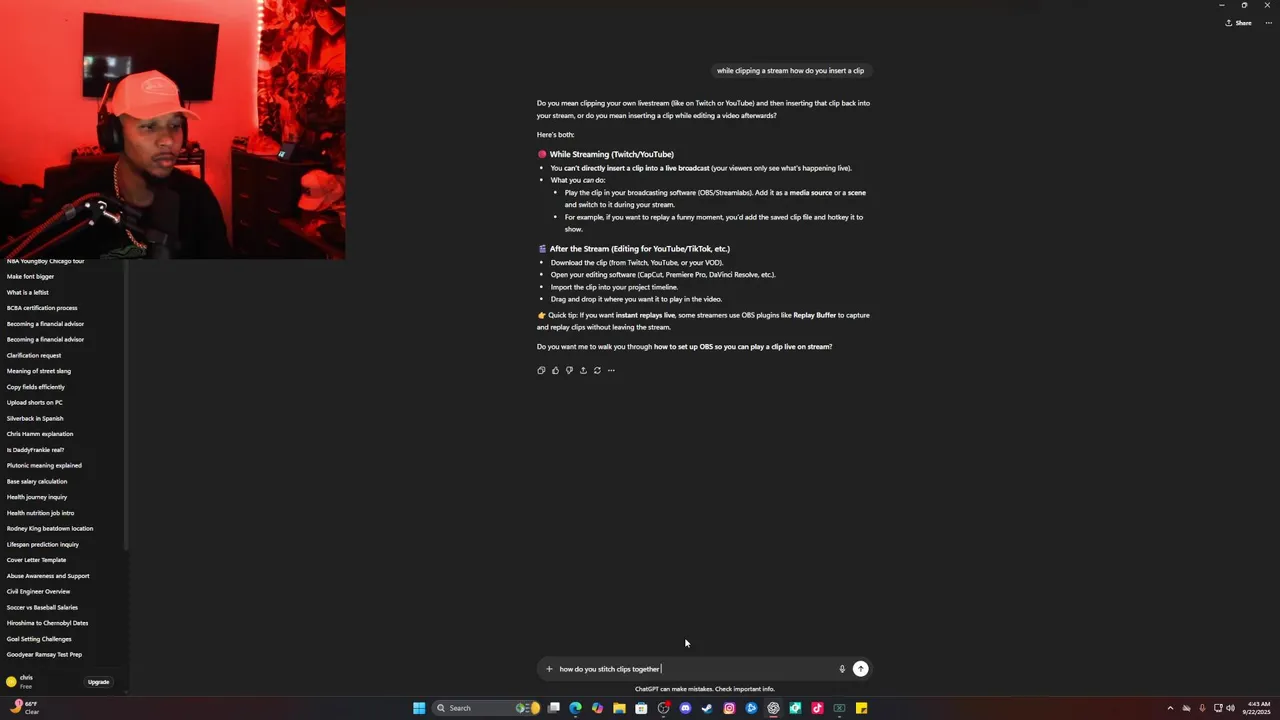Open Steam from the taskbar
Viewport: 1280px width, 720px height.
(707, 708)
